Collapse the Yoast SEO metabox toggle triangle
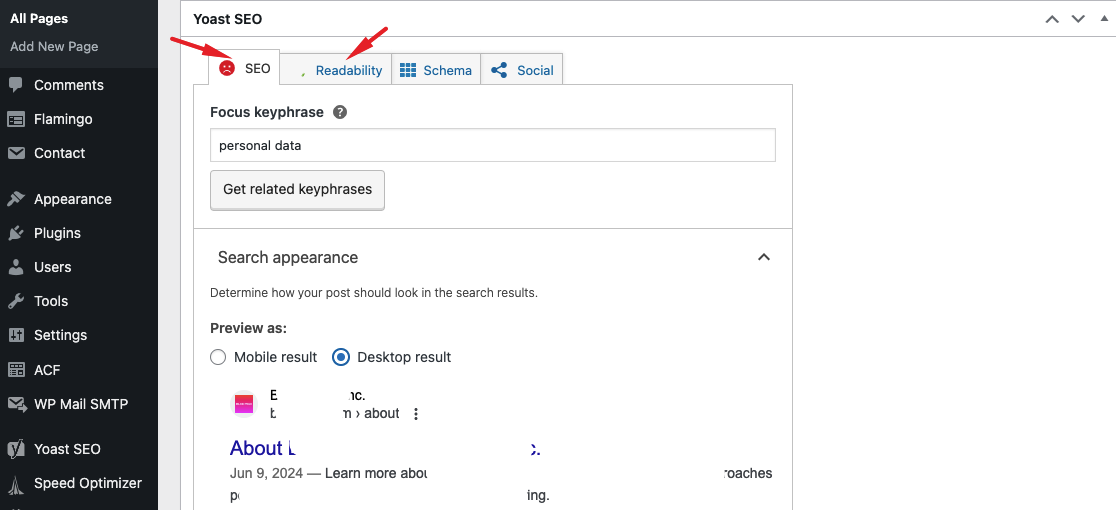1116x510 pixels. (x=1104, y=19)
